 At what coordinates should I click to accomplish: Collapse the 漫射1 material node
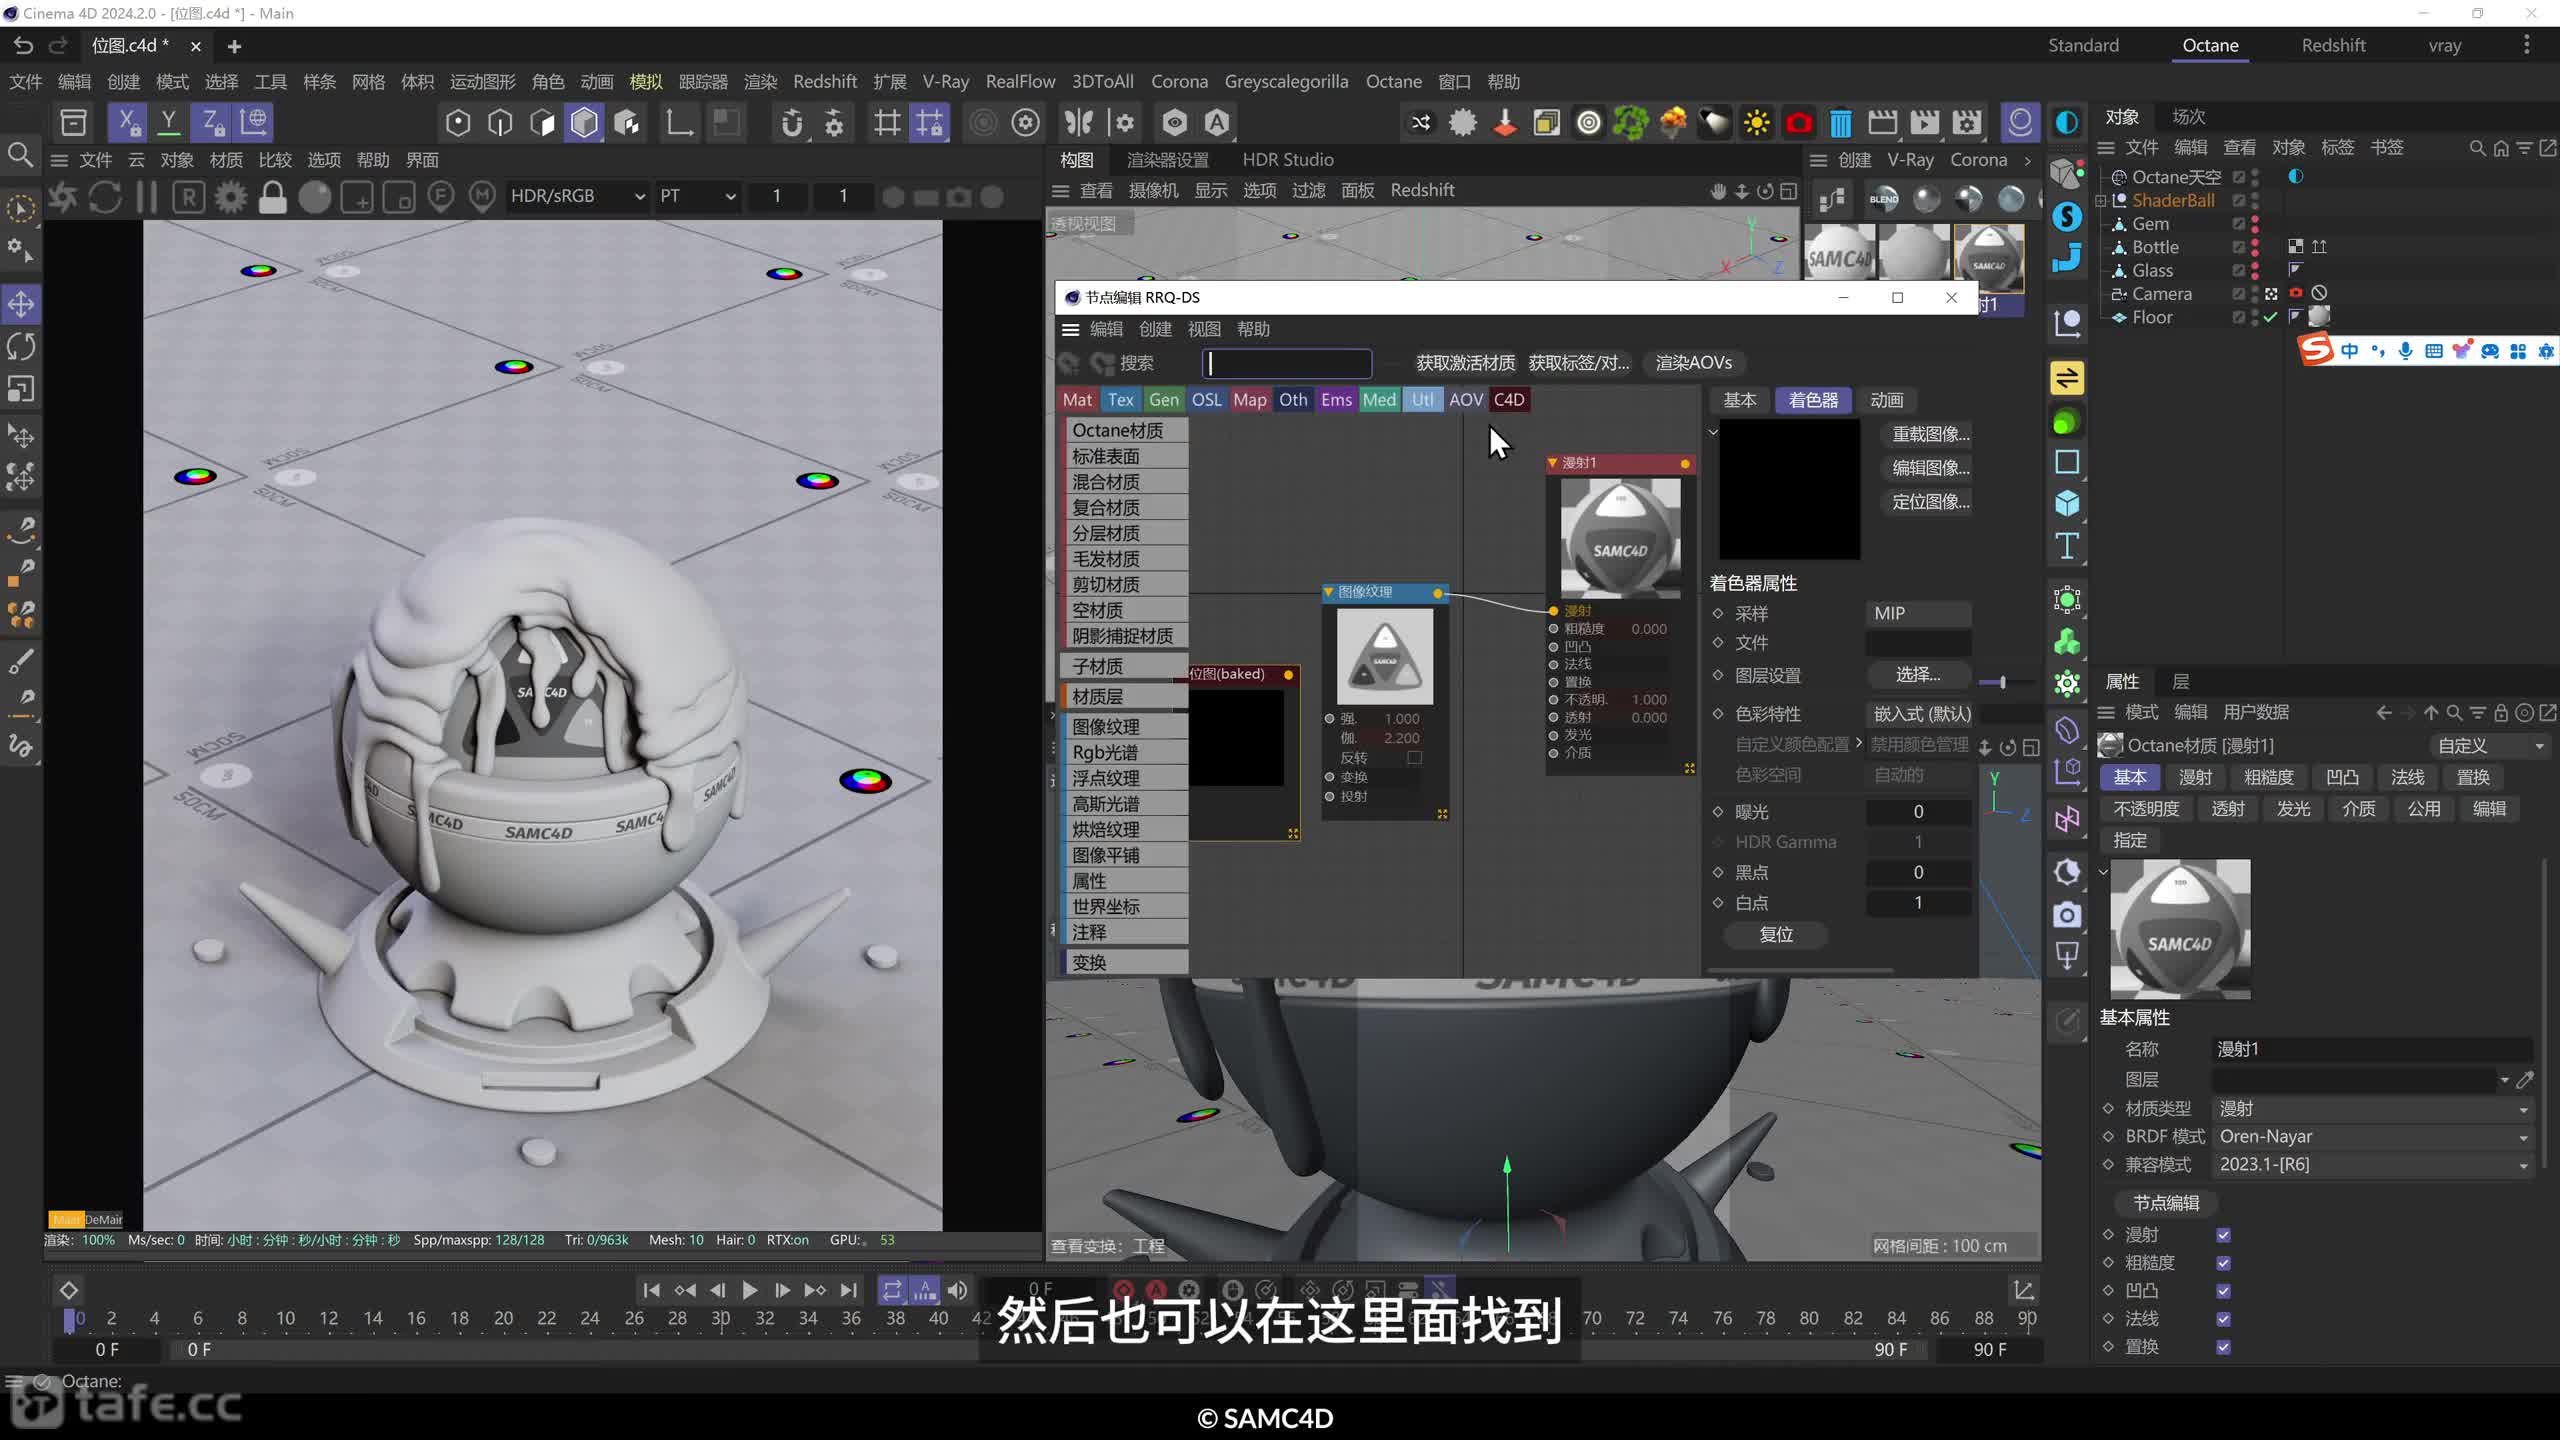click(1553, 463)
